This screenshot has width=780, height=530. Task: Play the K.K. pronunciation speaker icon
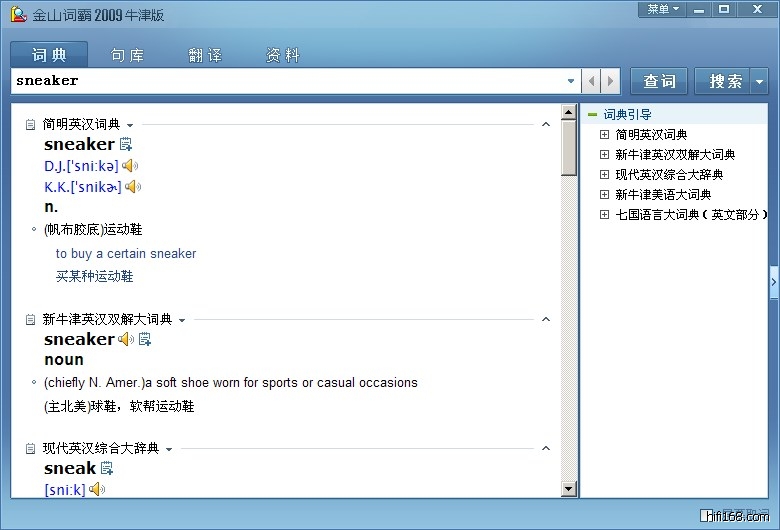133,187
